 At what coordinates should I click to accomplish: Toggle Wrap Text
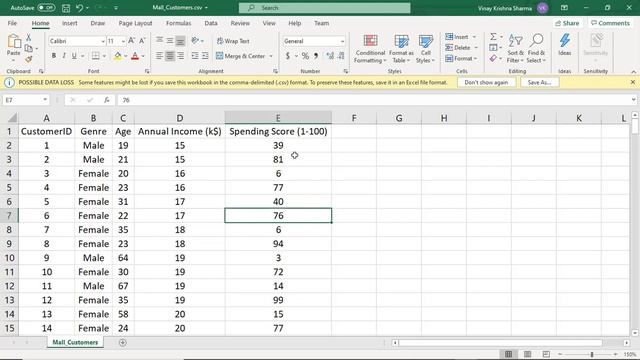233,41
